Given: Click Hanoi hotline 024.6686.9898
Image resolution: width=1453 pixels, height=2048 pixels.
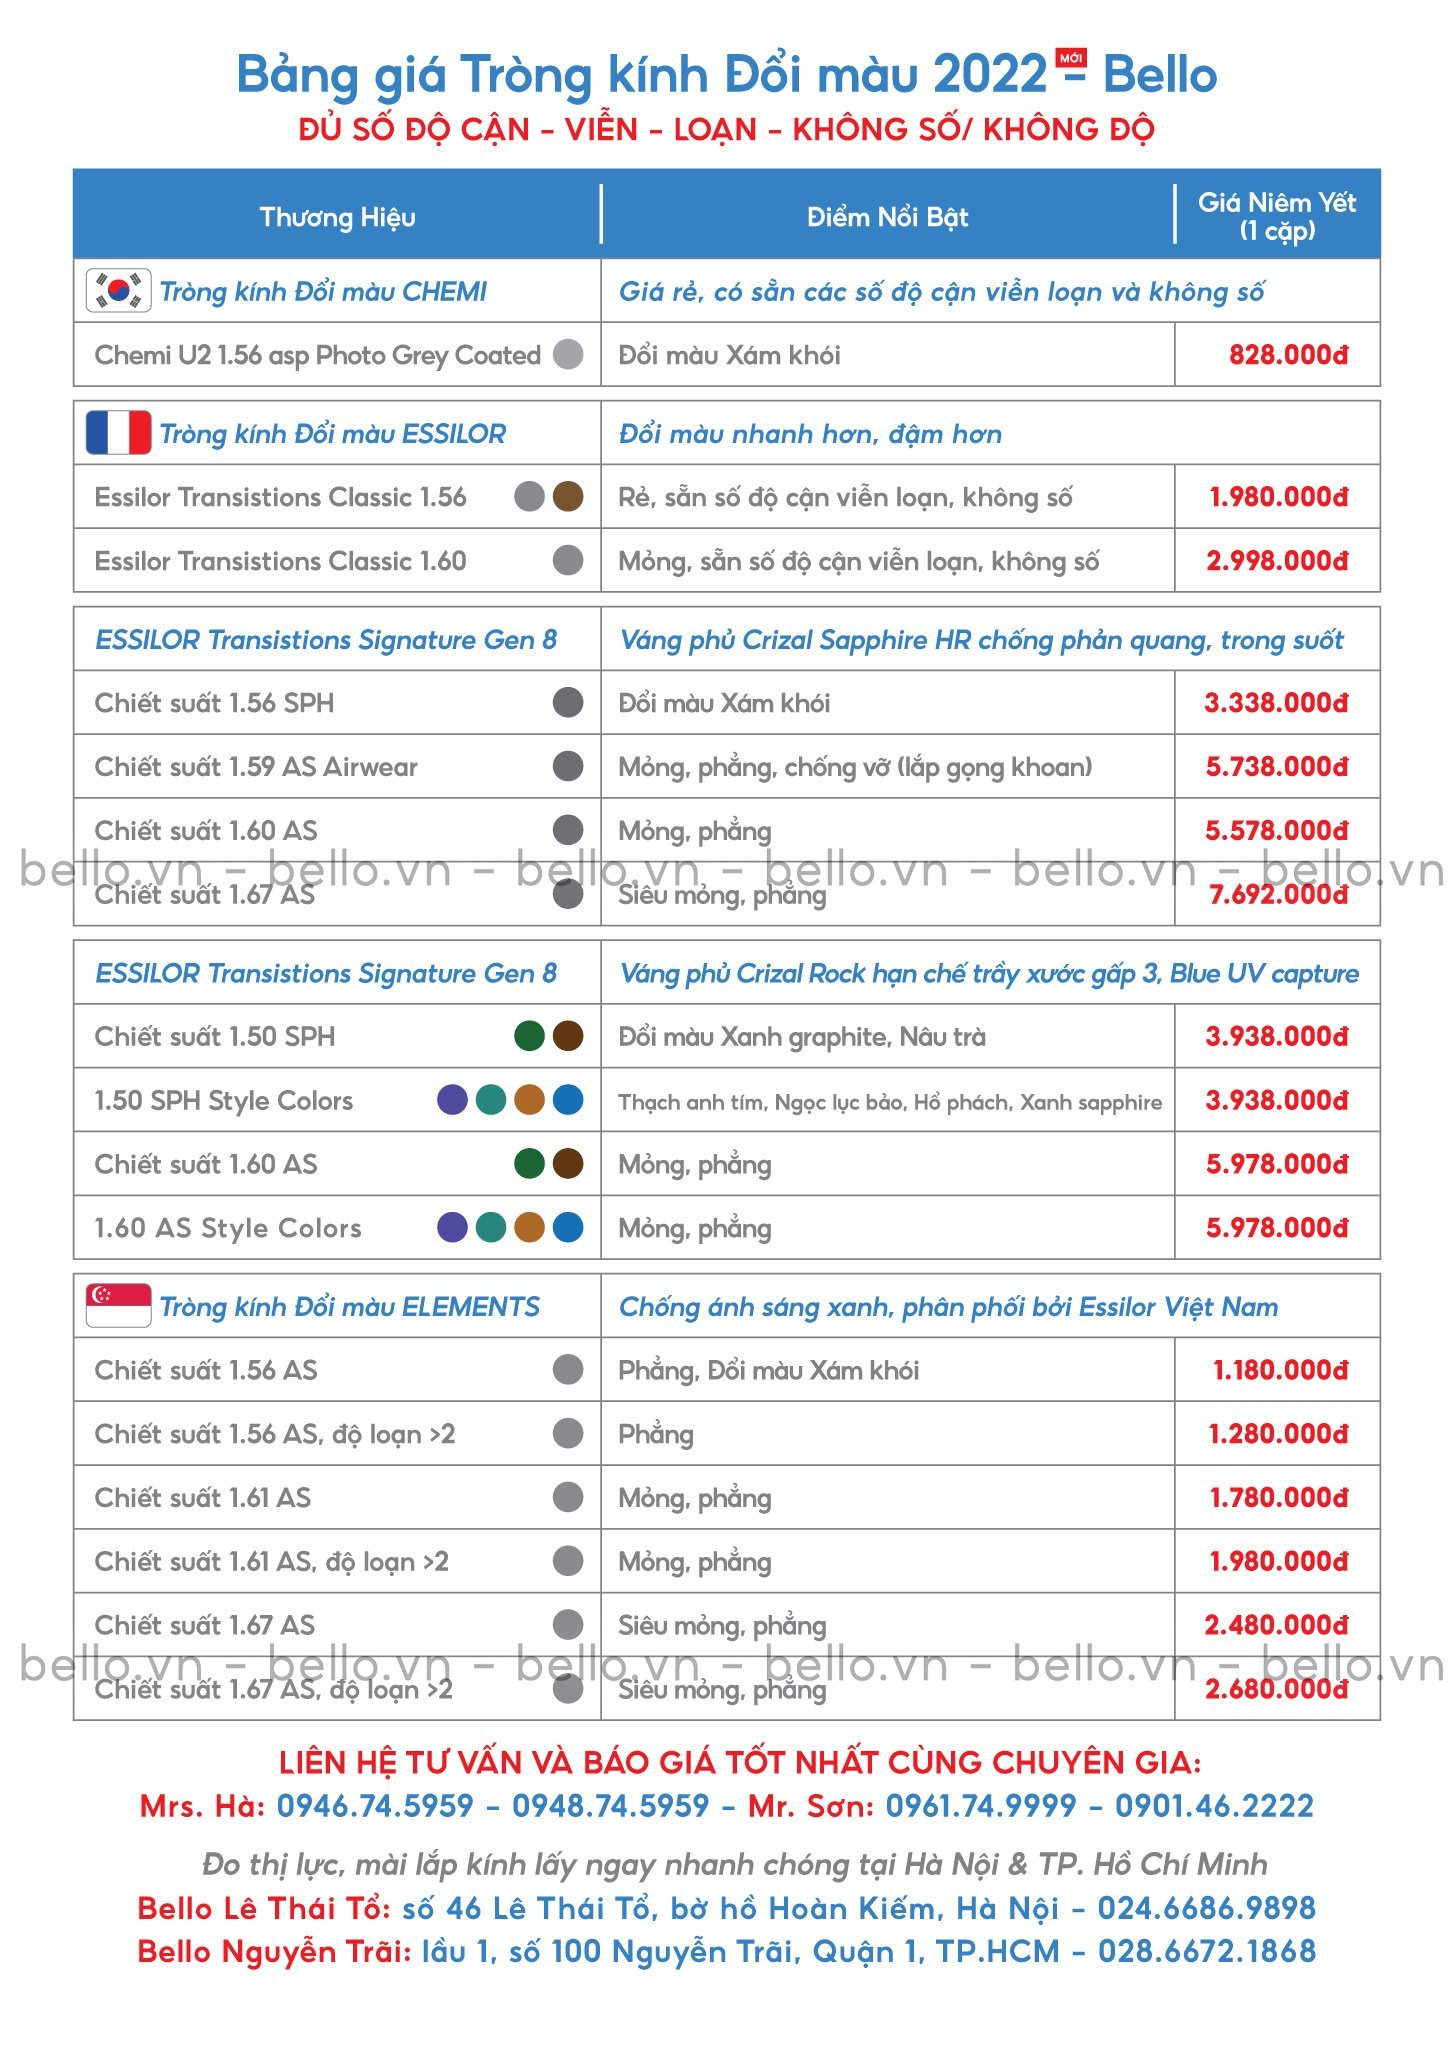Looking at the screenshot, I should pos(1206,1908).
